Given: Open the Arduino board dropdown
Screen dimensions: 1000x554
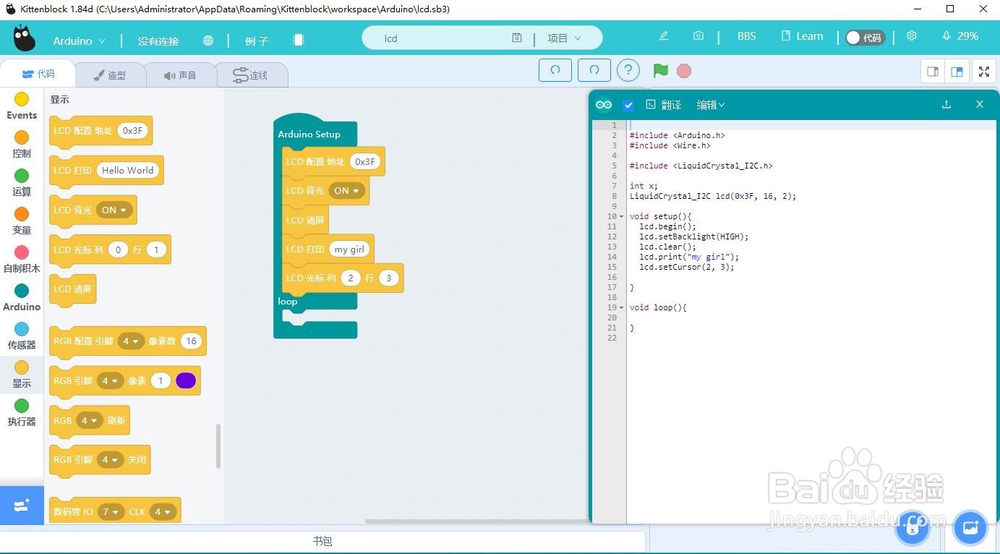Looking at the screenshot, I should [x=79, y=41].
